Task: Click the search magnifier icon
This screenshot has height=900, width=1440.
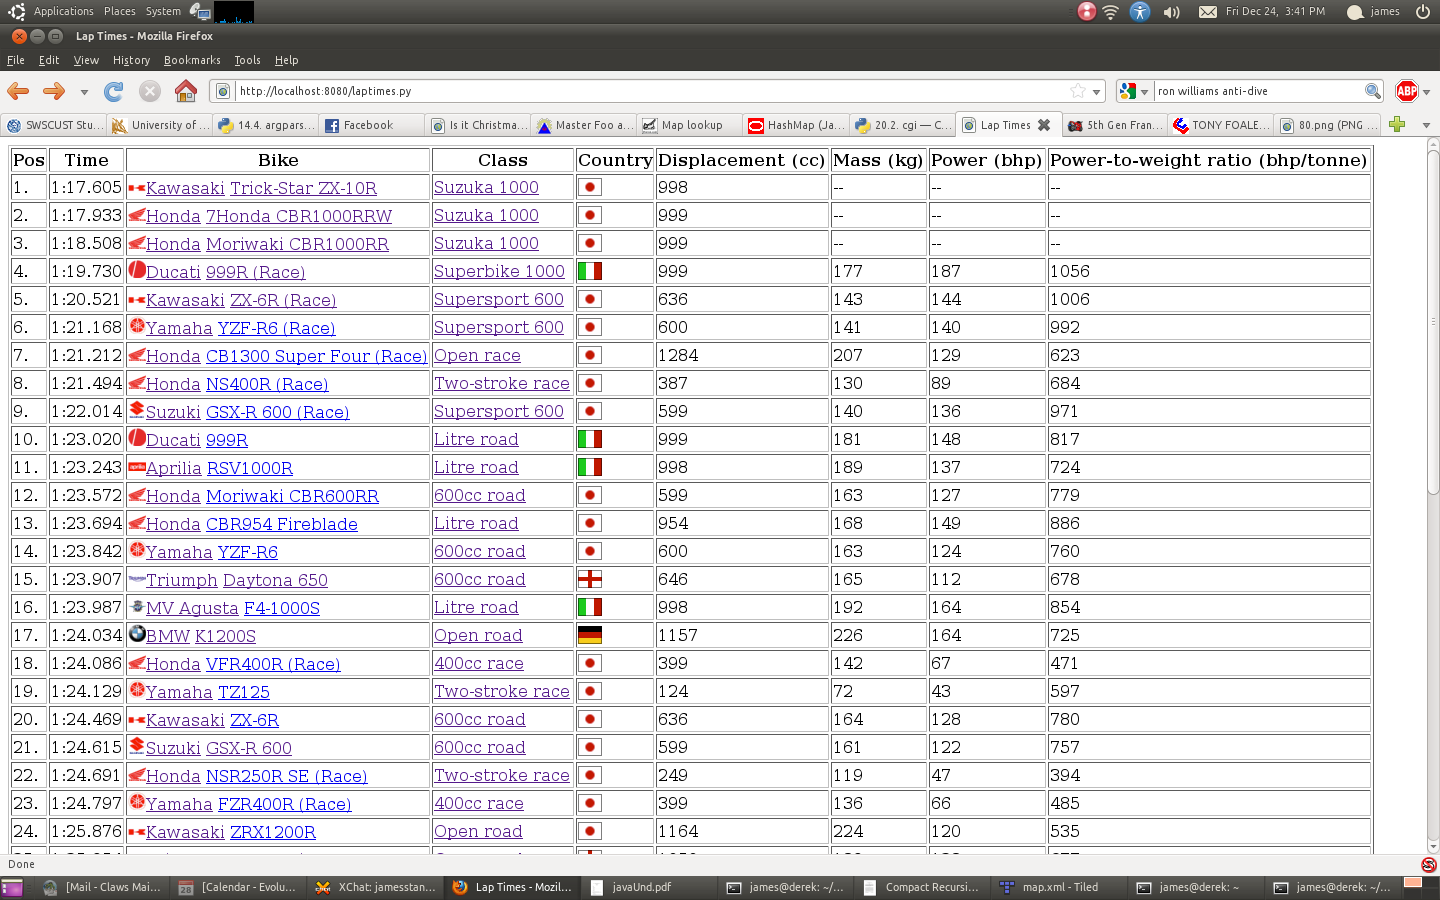Action: tap(1372, 91)
